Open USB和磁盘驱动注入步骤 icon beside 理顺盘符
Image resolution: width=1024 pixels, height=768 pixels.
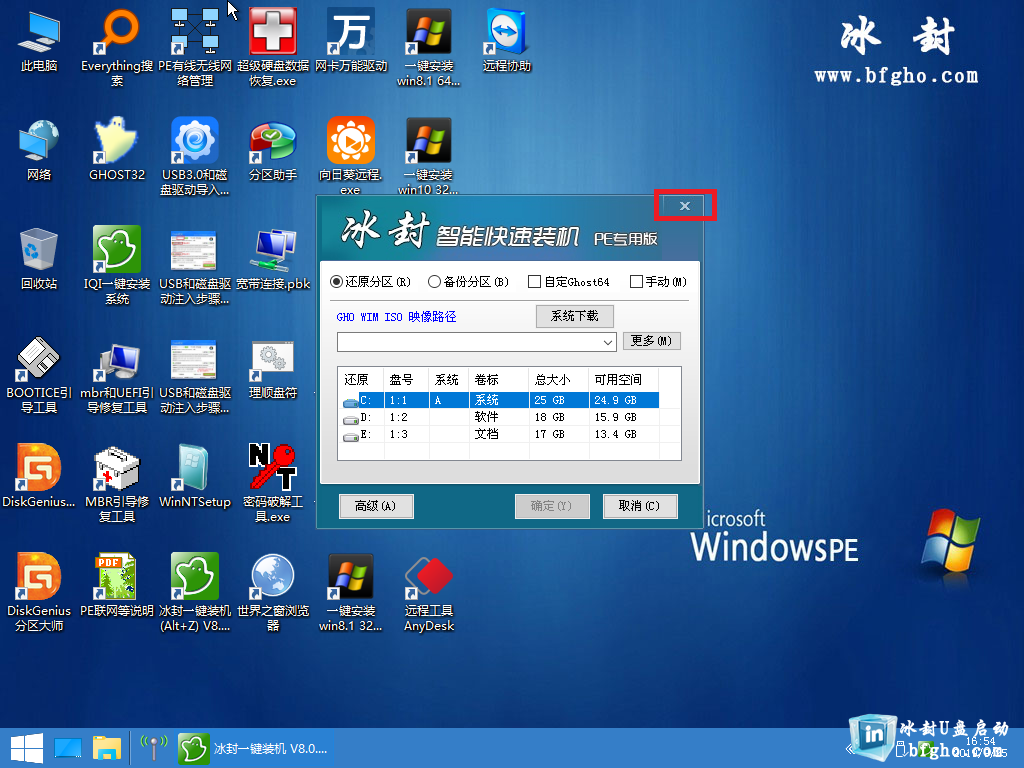(x=195, y=374)
